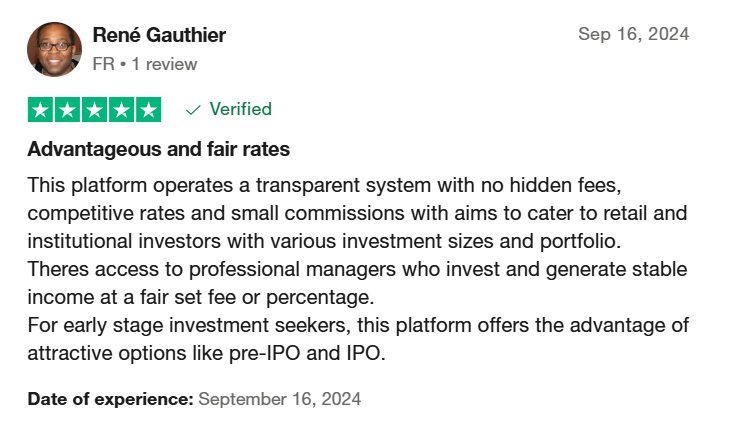Click the Date of experience label

pos(110,399)
